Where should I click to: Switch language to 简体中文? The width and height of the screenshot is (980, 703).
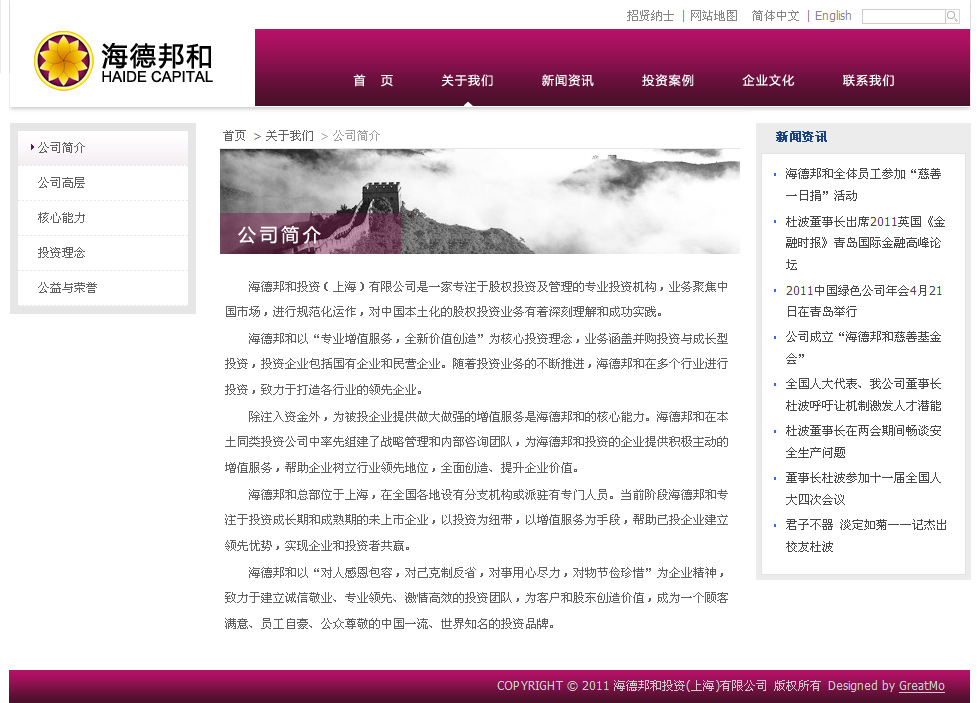pos(775,16)
